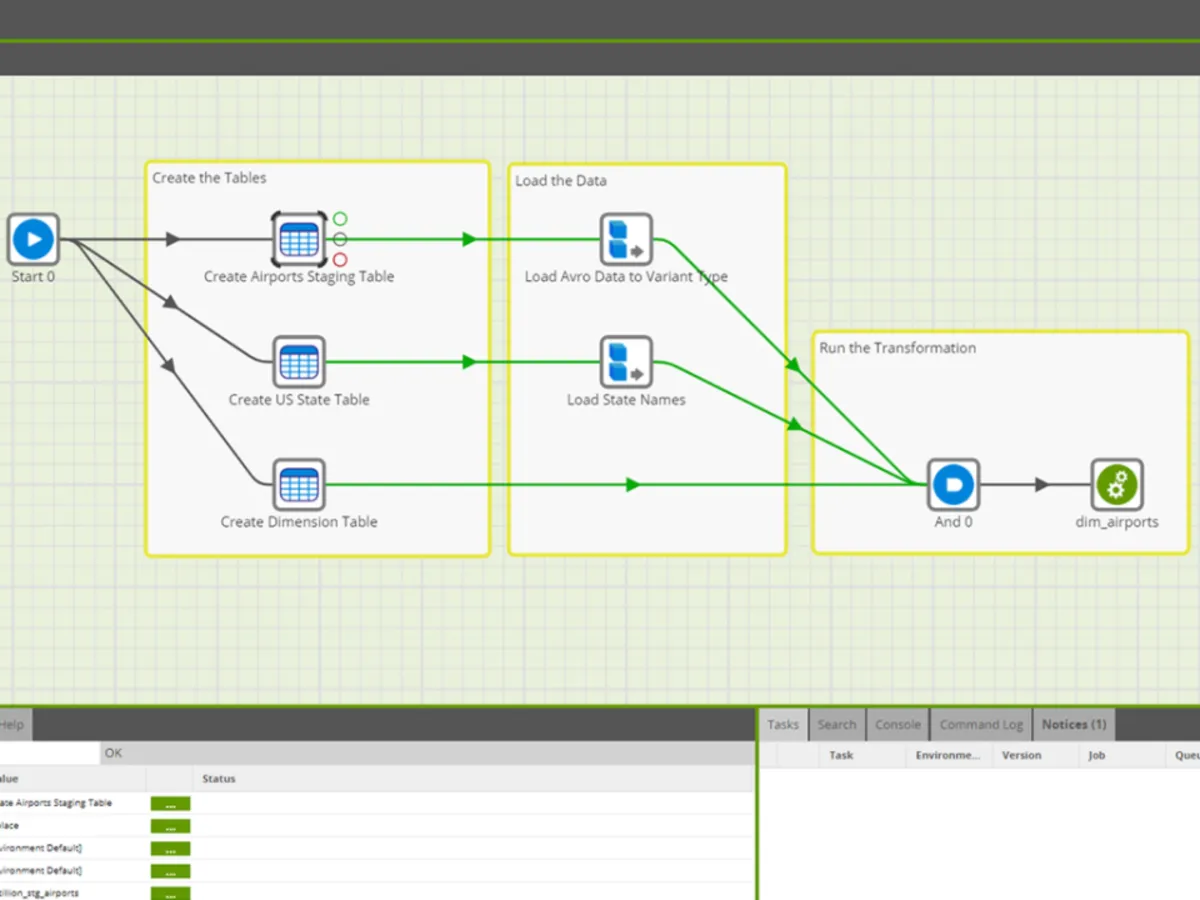
Task: Select the Start 0 component icon
Action: 33,240
